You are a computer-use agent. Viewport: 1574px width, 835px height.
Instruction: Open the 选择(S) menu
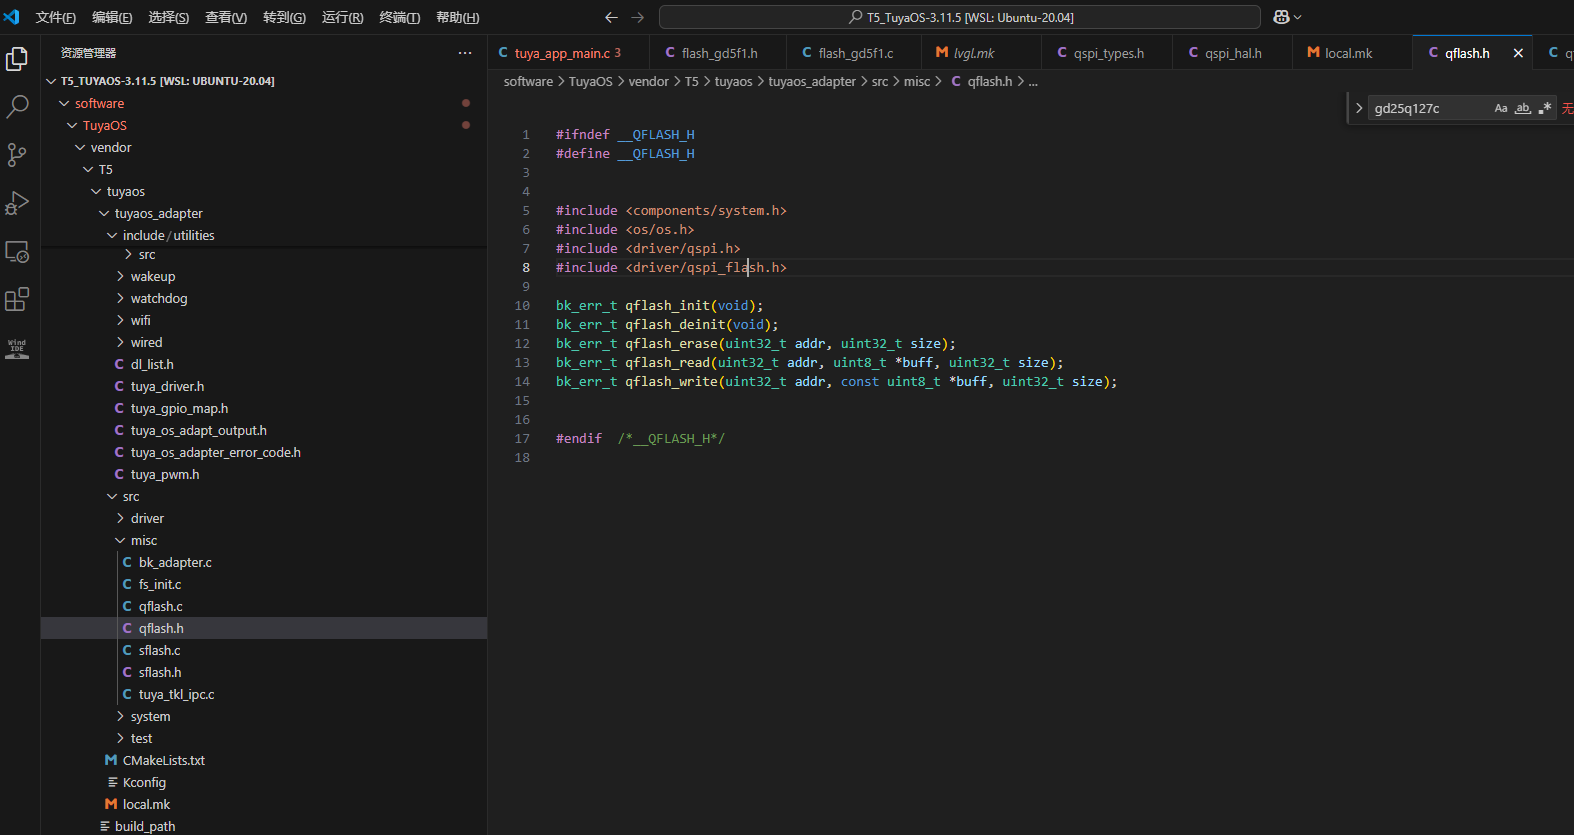tap(168, 17)
